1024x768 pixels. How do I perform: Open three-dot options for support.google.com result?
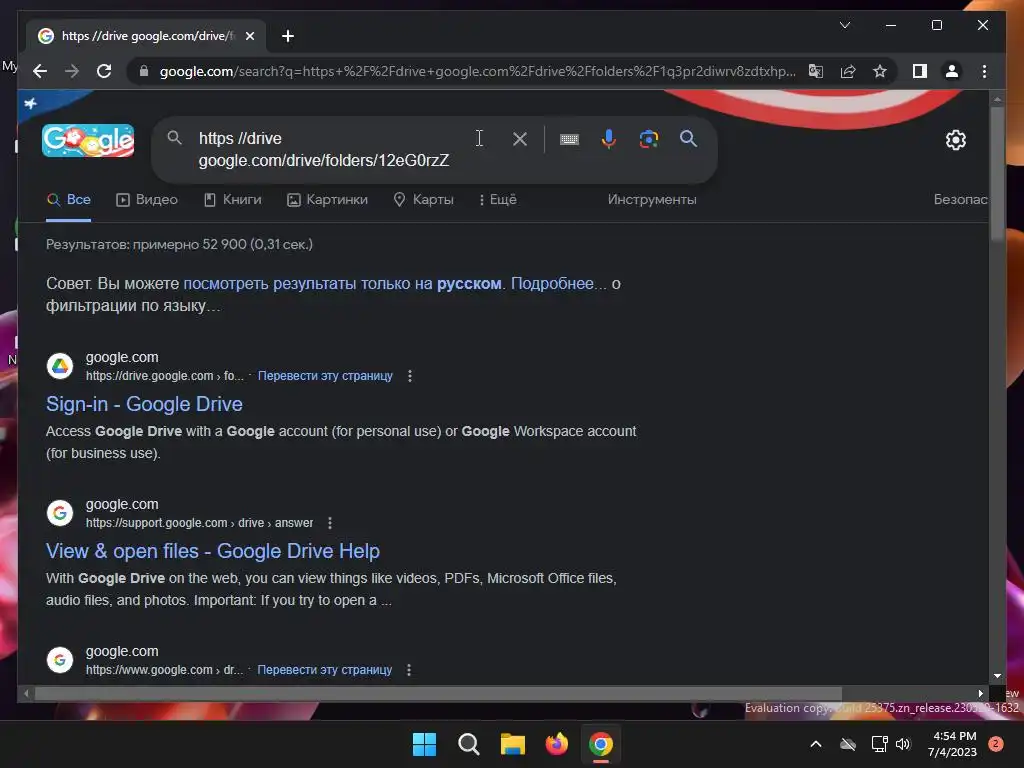[x=330, y=523]
